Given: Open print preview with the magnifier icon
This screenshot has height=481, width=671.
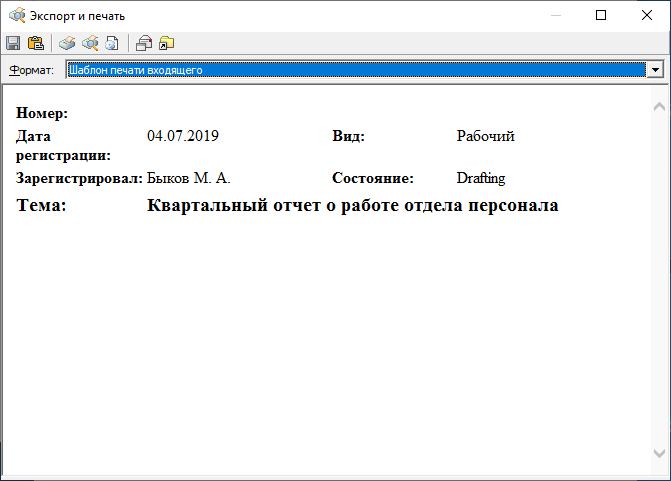Looking at the screenshot, I should pos(90,43).
